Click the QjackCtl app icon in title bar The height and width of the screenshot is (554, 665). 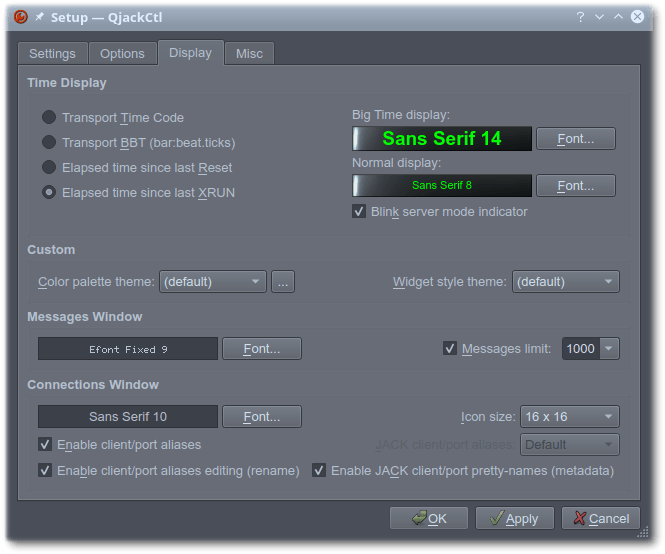pyautogui.click(x=20, y=17)
